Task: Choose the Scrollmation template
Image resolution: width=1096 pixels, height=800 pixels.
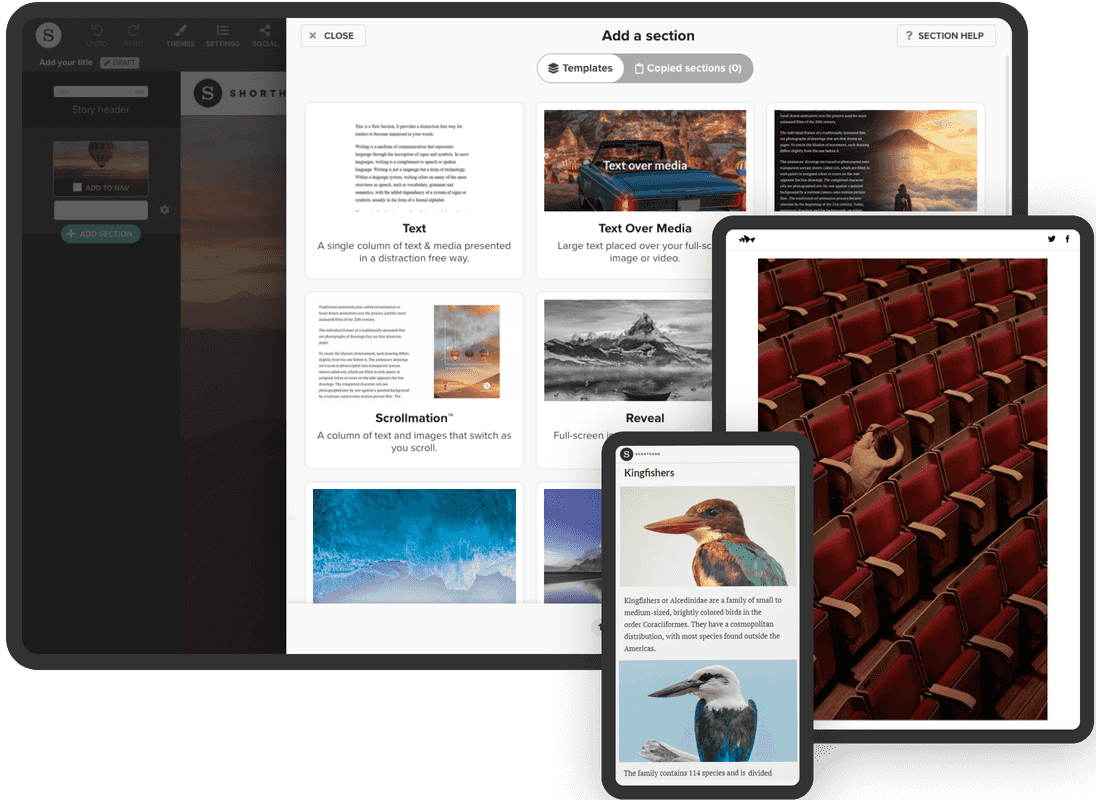Action: pyautogui.click(x=414, y=380)
